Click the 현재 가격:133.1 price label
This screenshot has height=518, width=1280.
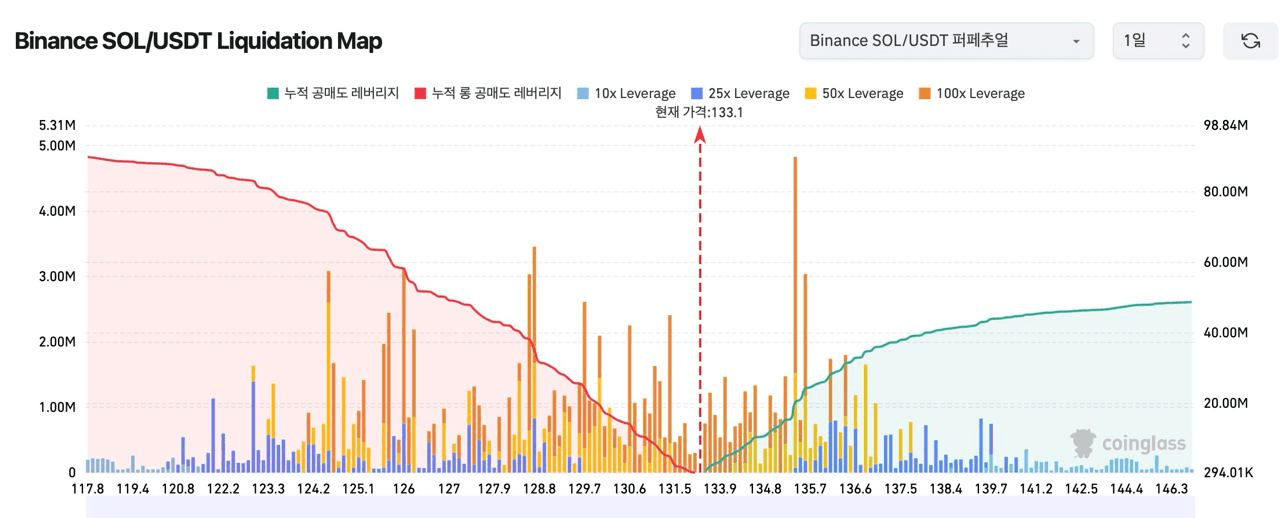(699, 113)
